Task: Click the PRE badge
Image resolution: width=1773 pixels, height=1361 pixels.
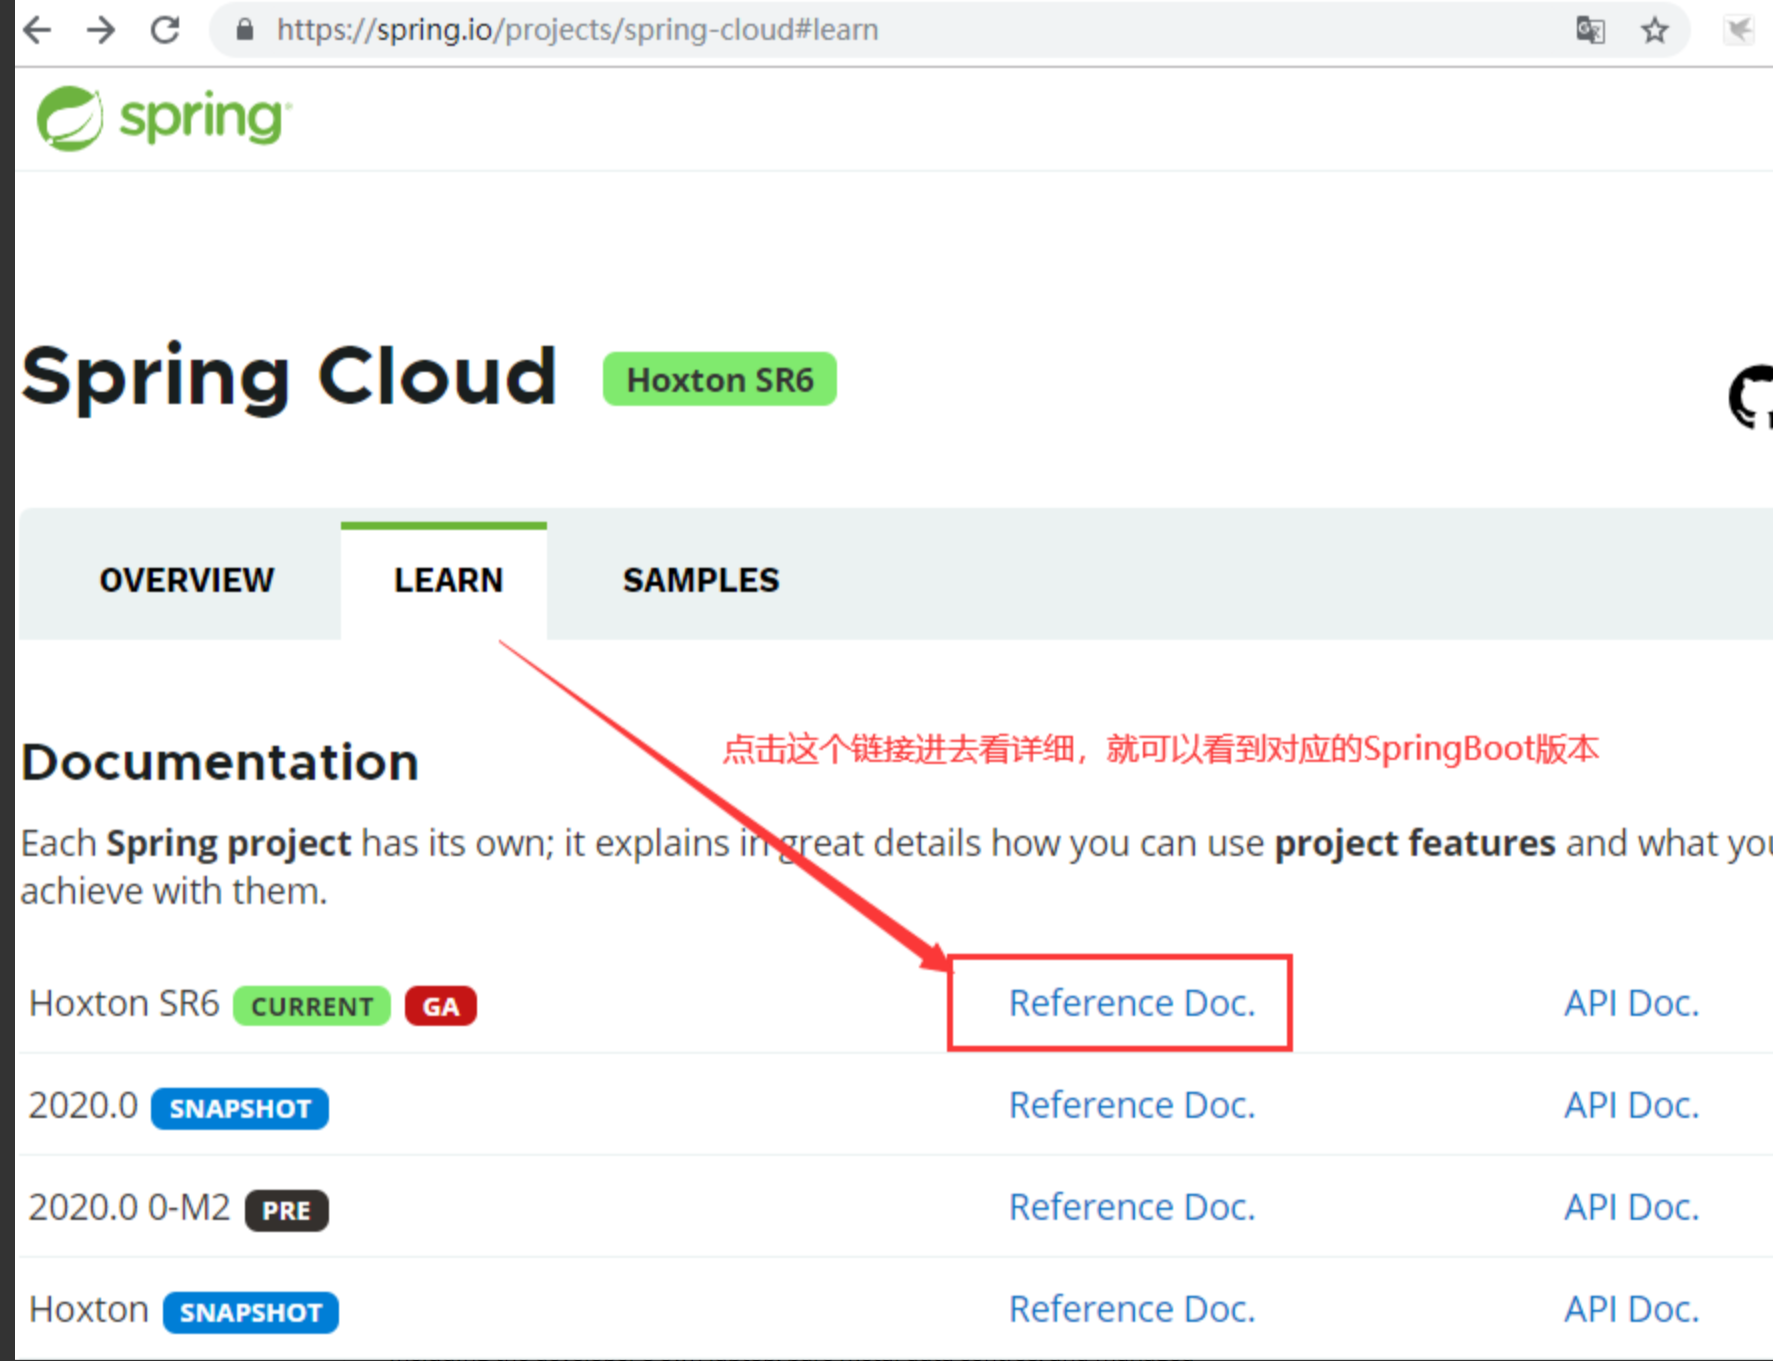Action: [287, 1211]
